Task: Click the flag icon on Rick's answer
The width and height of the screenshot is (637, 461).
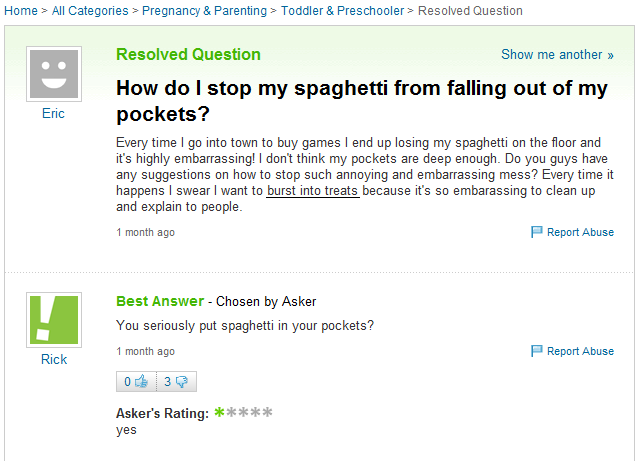Action: (537, 351)
